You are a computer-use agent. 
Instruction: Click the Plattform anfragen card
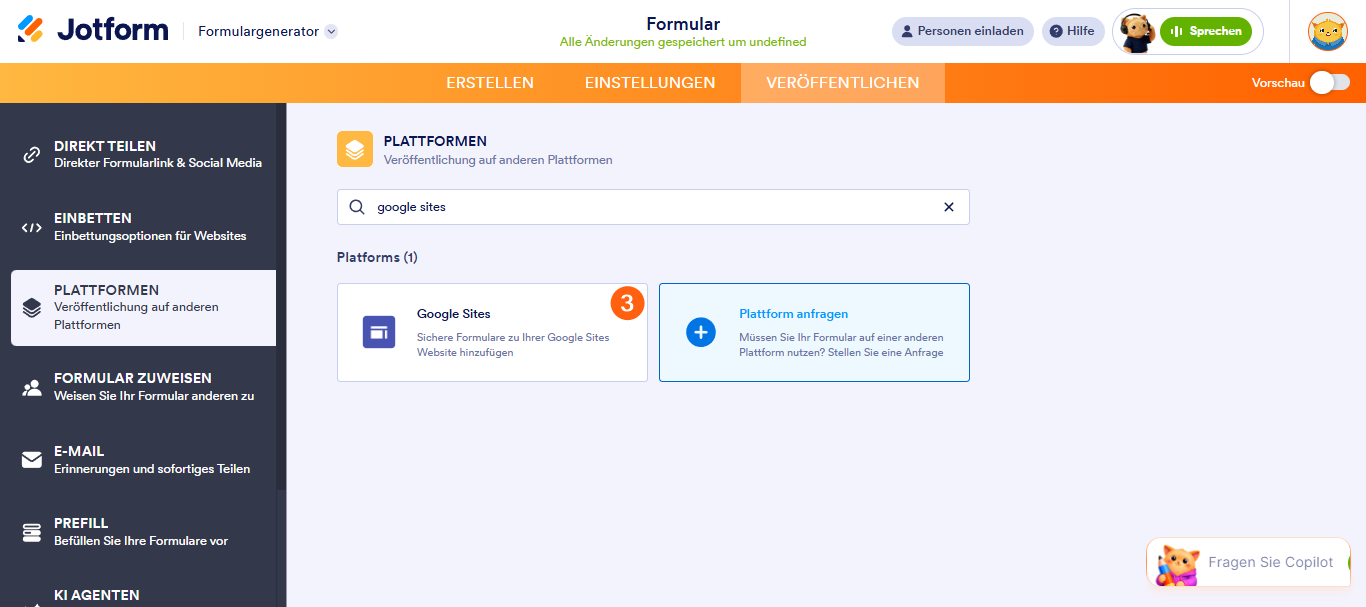(814, 332)
